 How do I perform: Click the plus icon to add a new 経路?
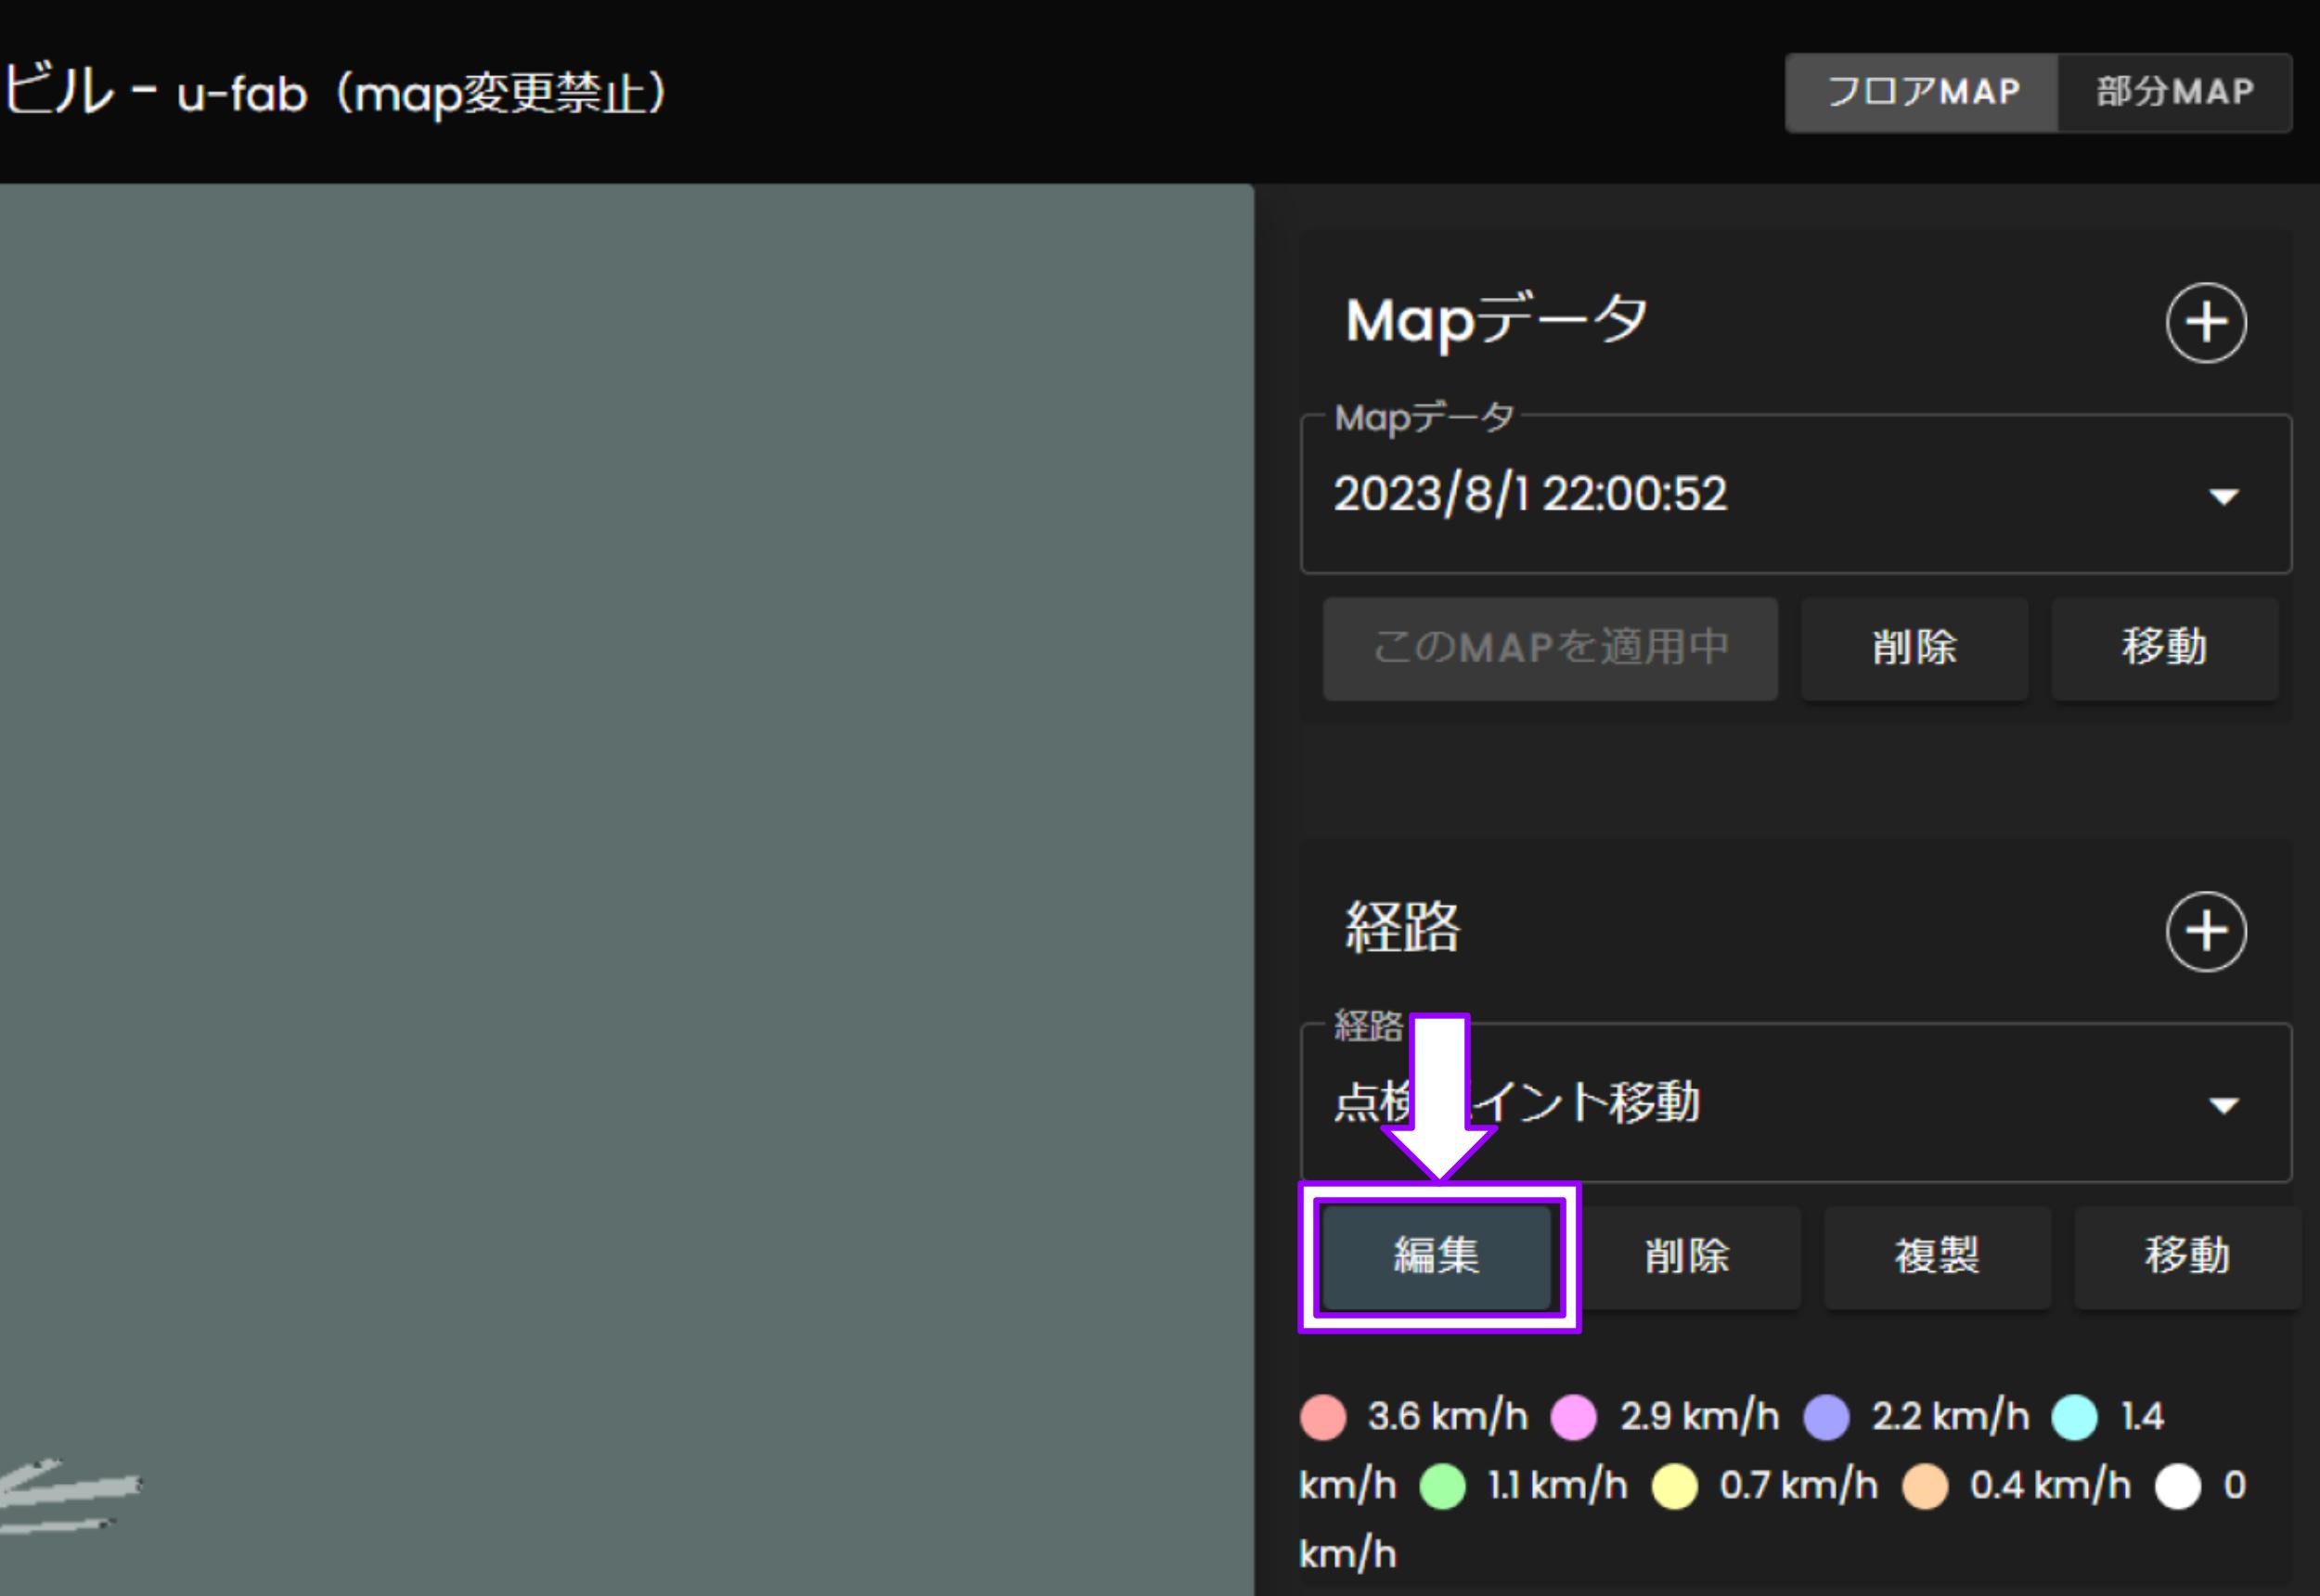point(2207,930)
